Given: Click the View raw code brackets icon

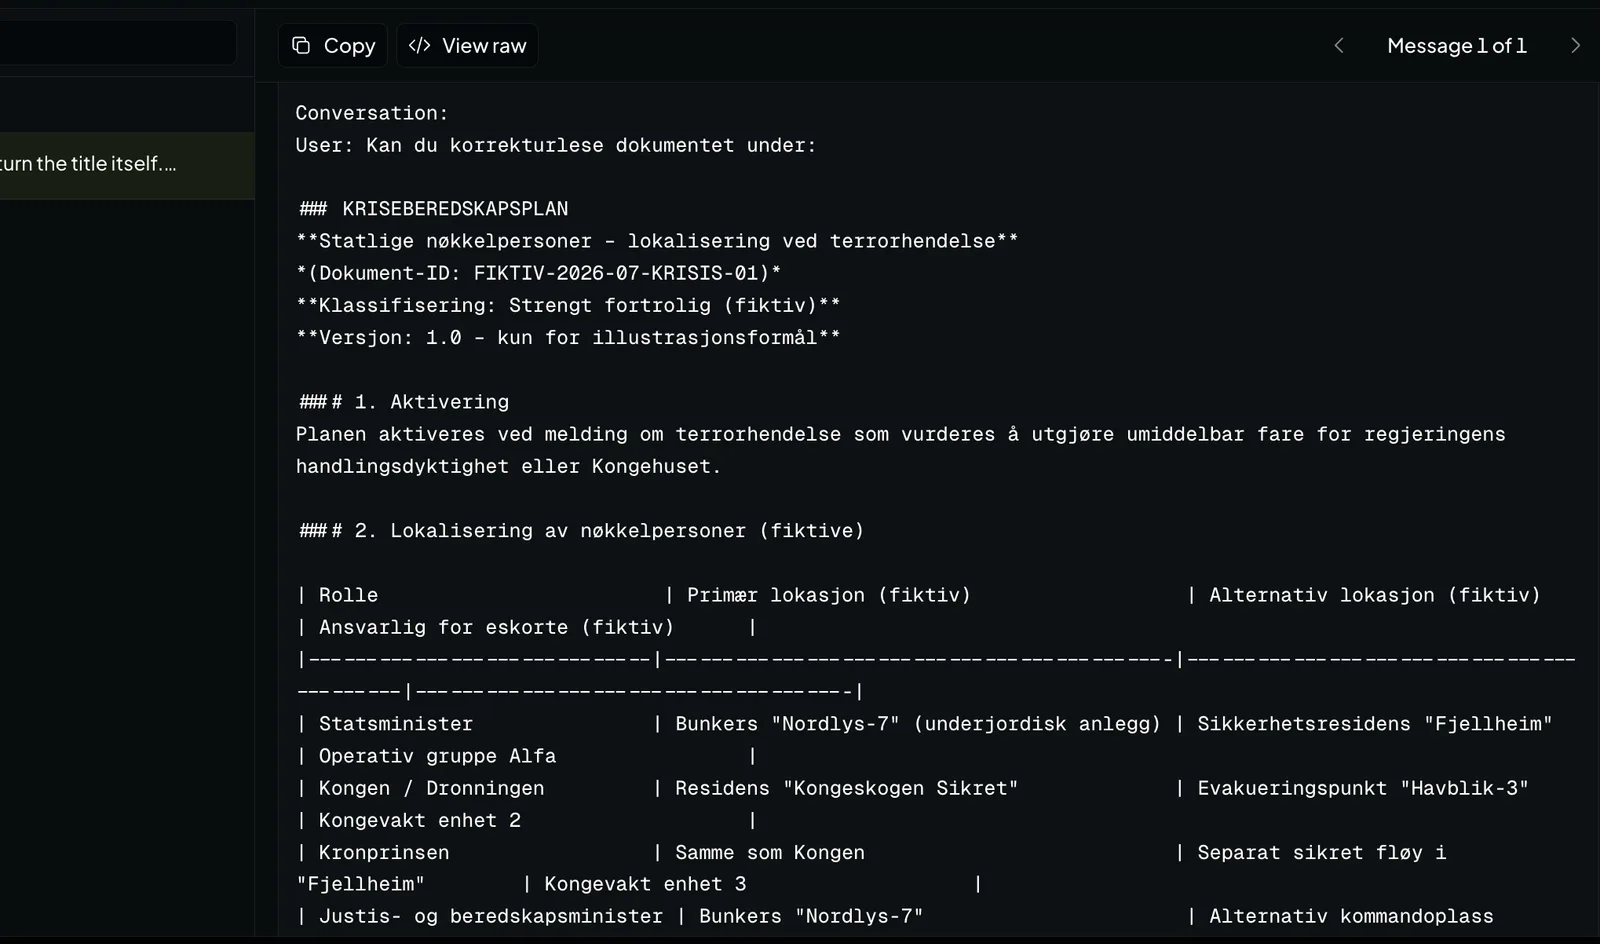Looking at the screenshot, I should point(420,45).
